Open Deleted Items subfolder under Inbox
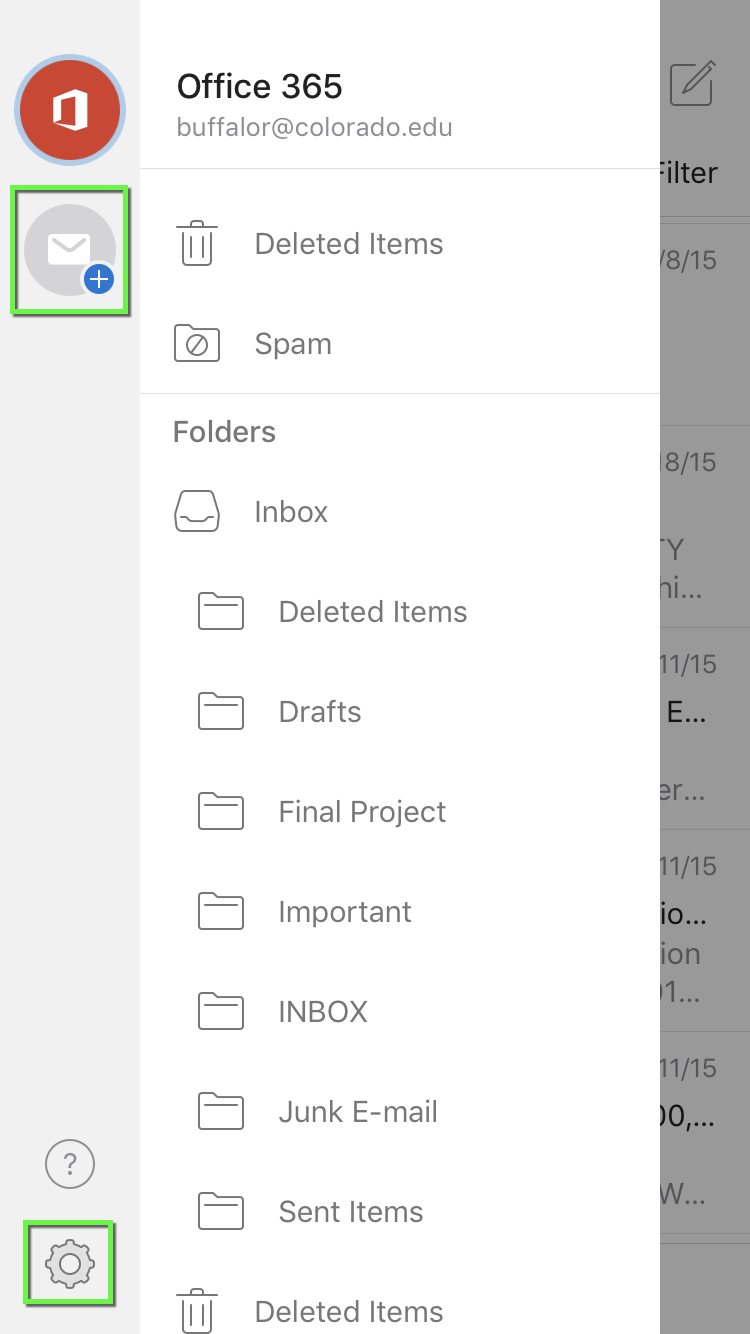750x1334 pixels. click(373, 612)
